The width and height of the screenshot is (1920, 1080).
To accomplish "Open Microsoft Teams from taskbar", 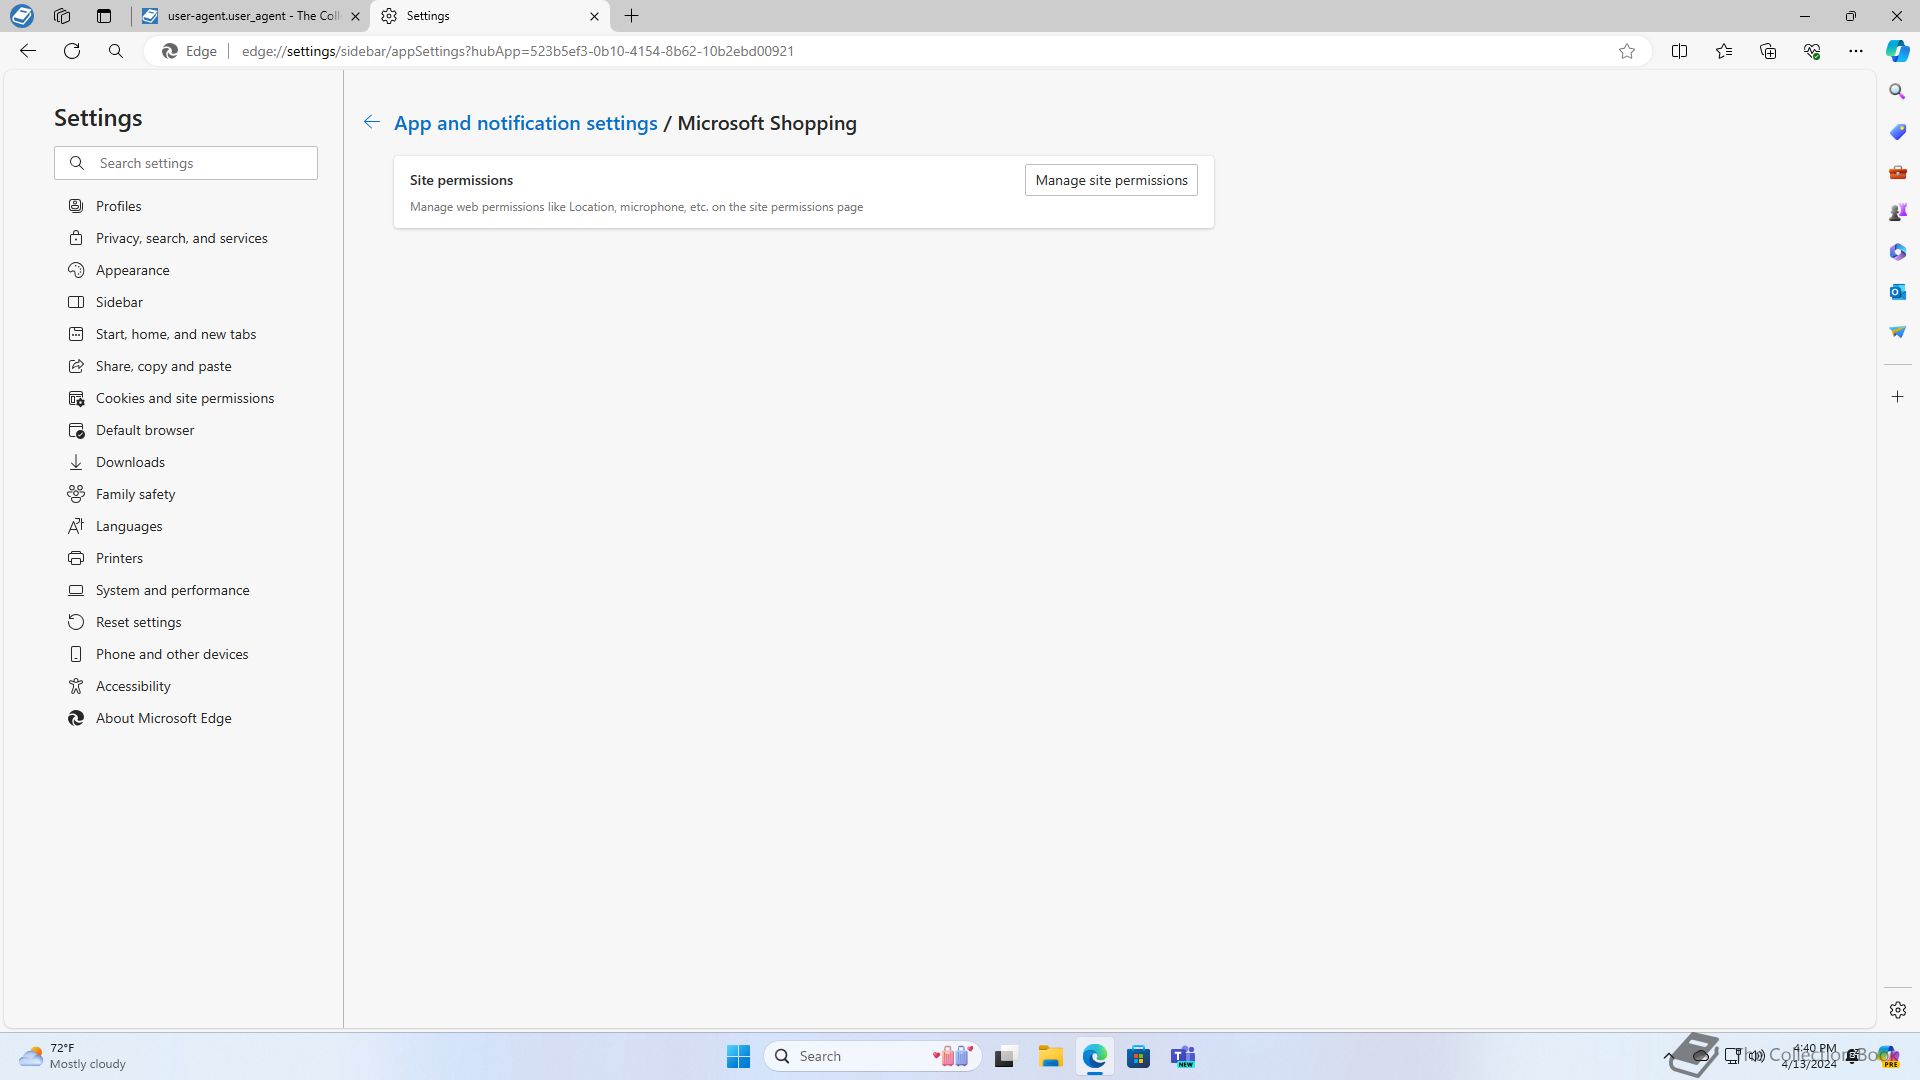I will pos(1183,1056).
